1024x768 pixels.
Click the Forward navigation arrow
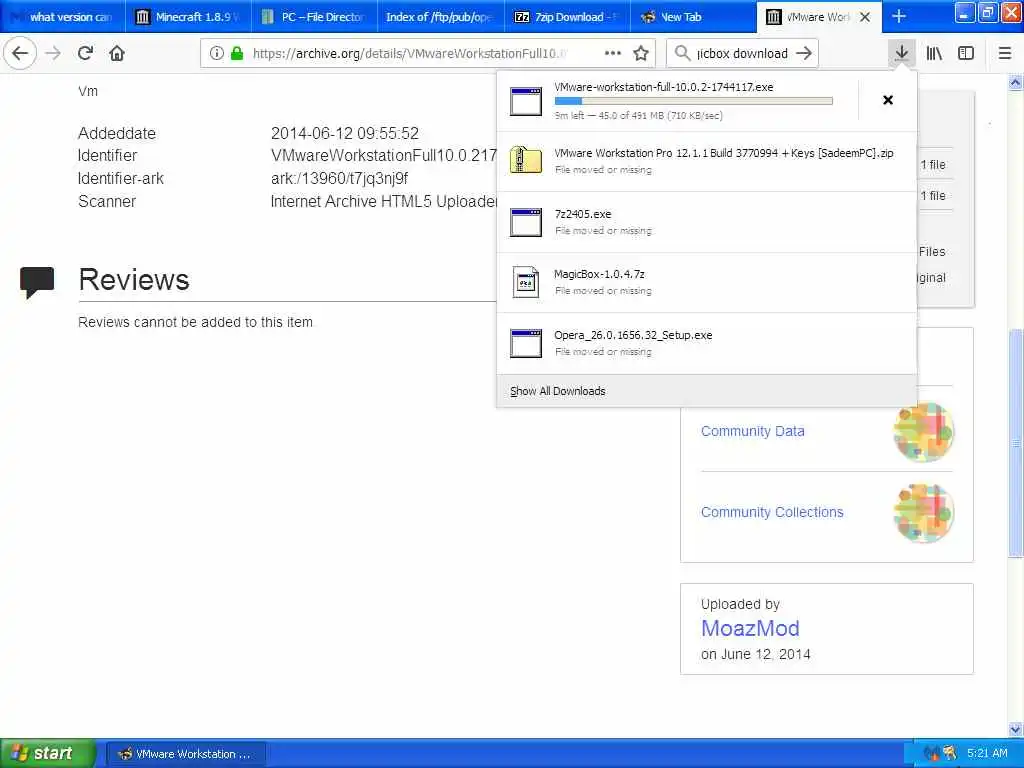53,53
